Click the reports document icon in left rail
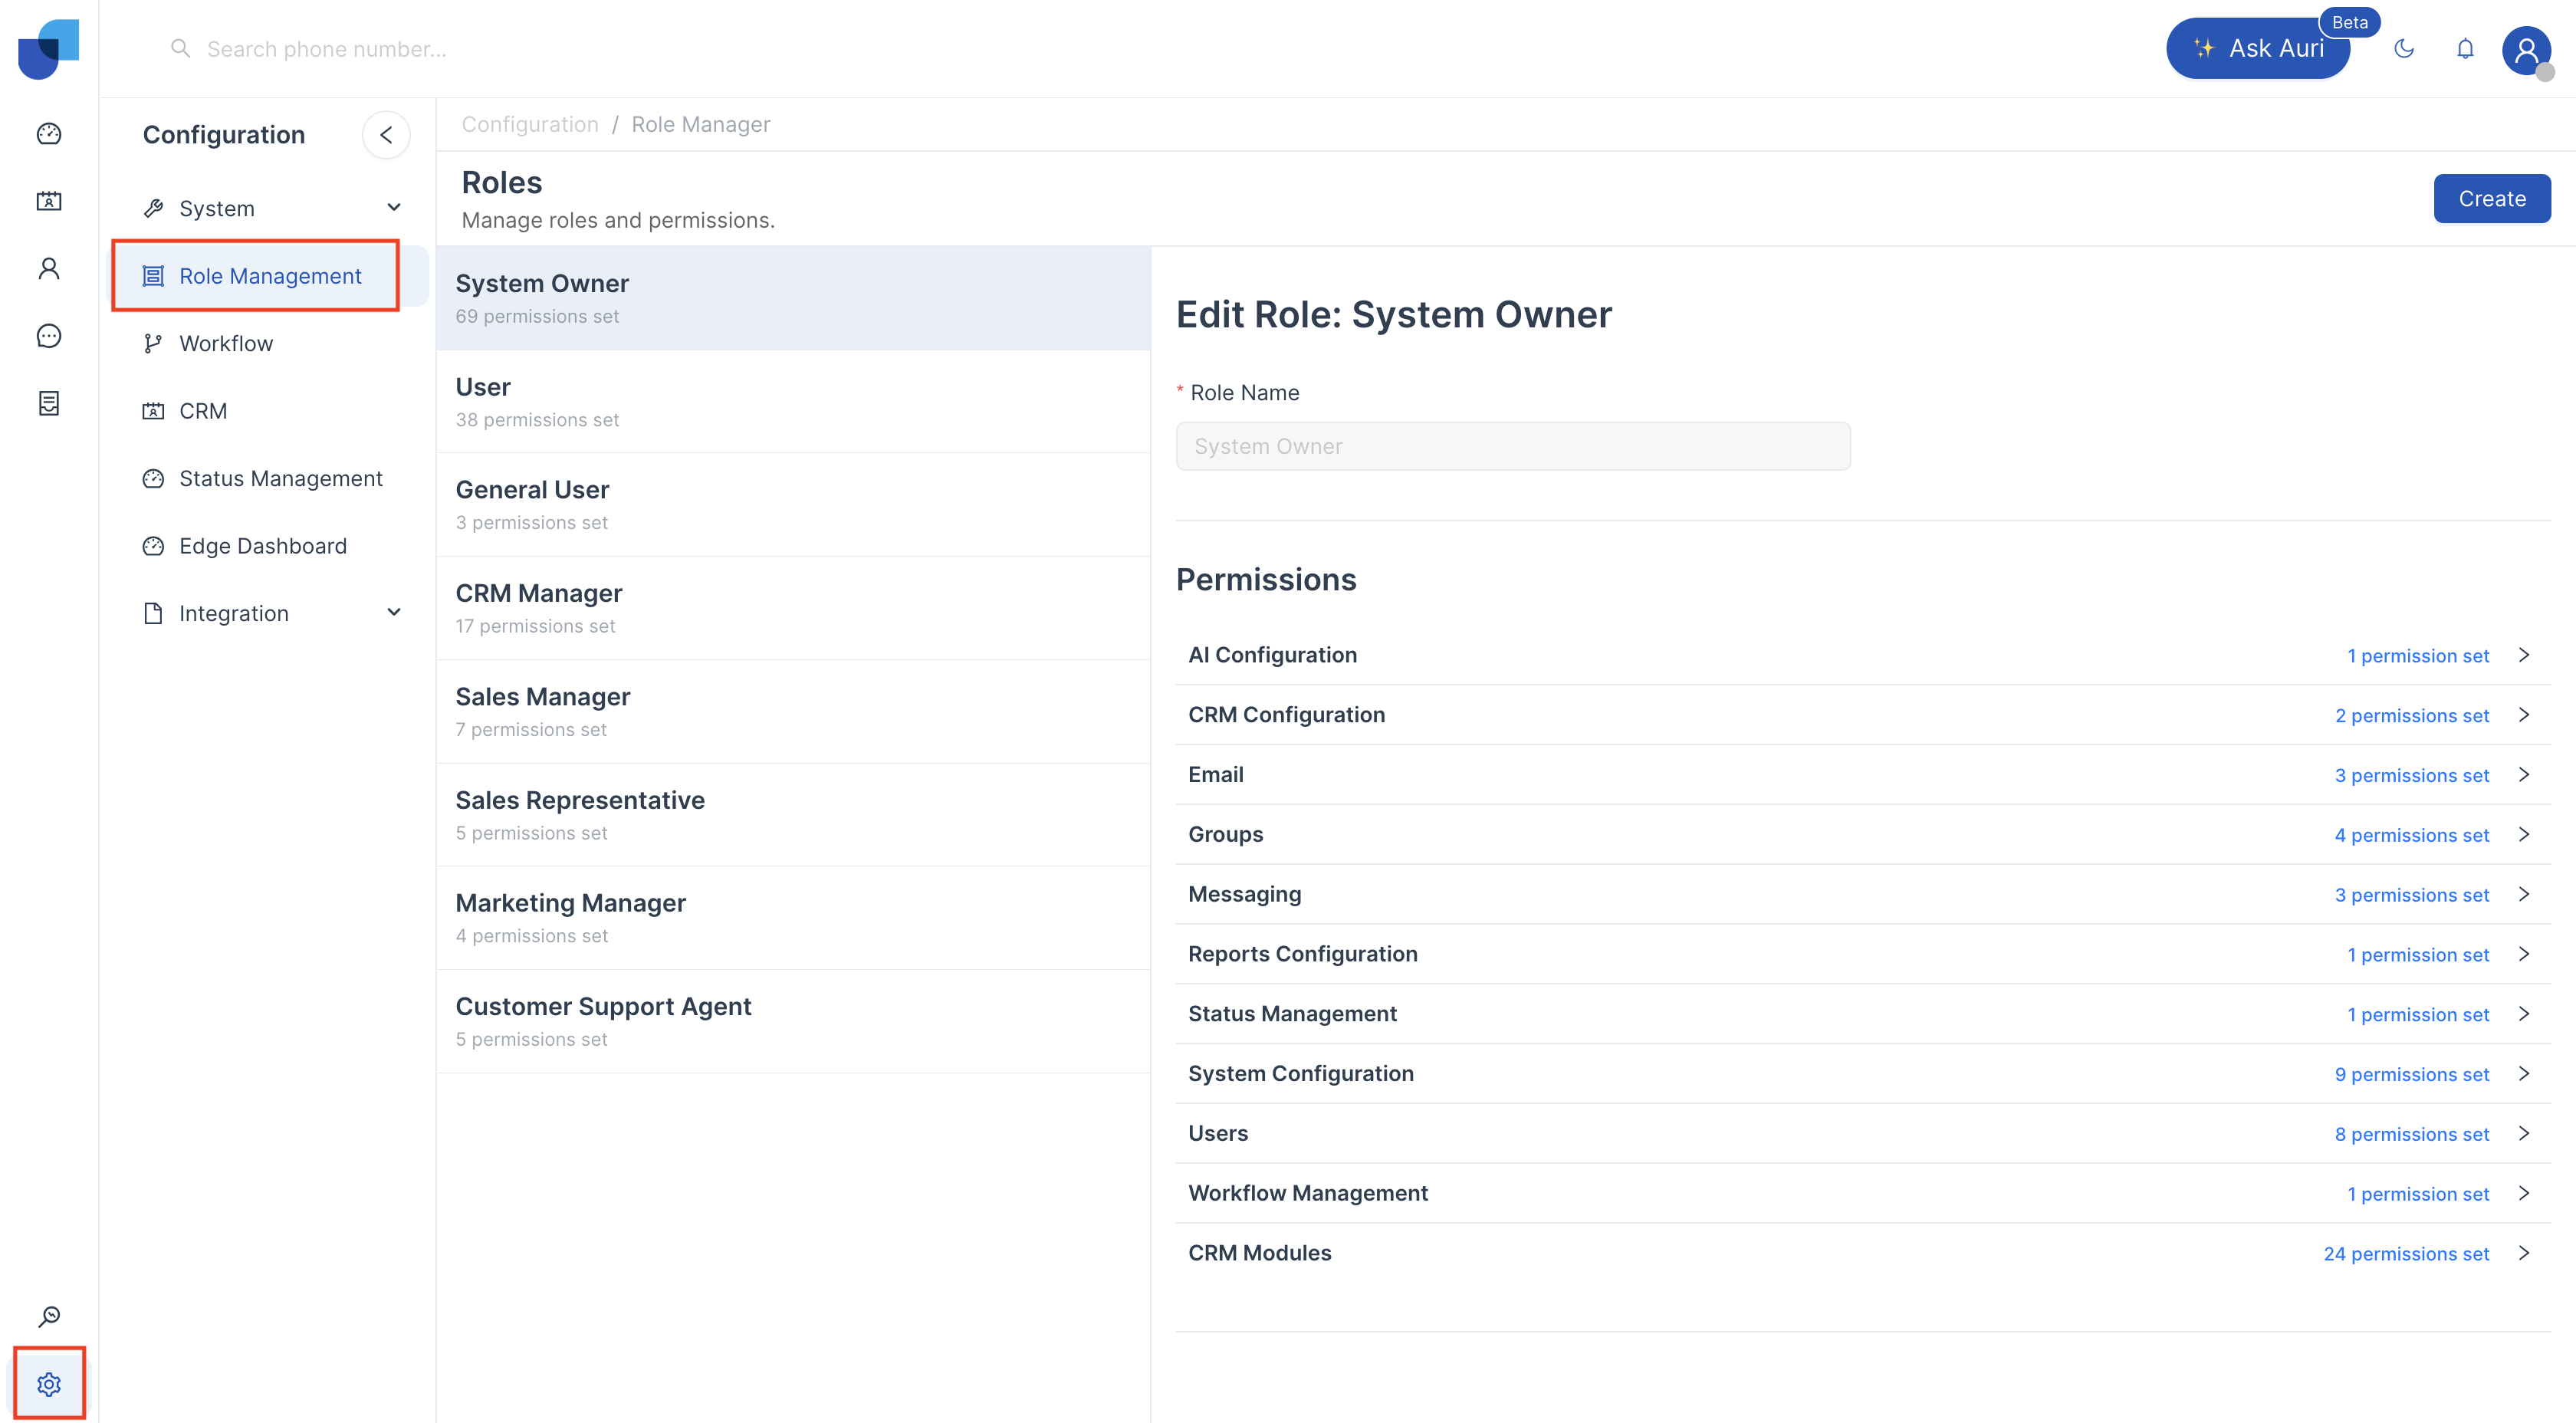The width and height of the screenshot is (2576, 1423). 49,403
